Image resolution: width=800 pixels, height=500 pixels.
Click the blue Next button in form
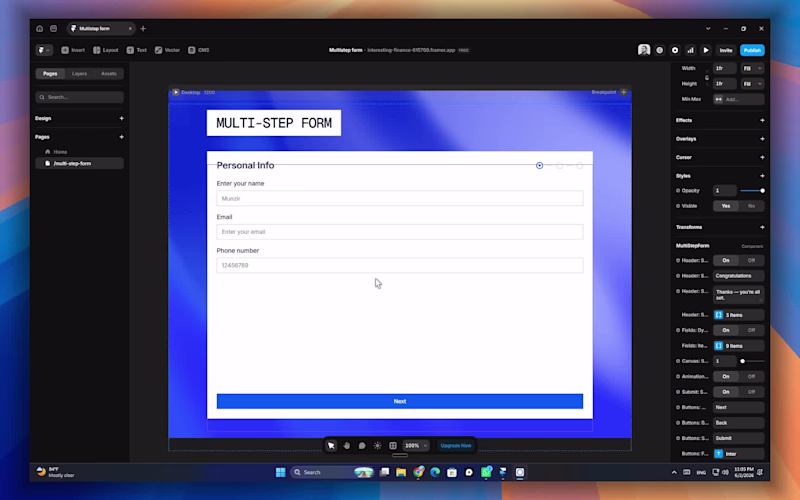[x=399, y=401]
